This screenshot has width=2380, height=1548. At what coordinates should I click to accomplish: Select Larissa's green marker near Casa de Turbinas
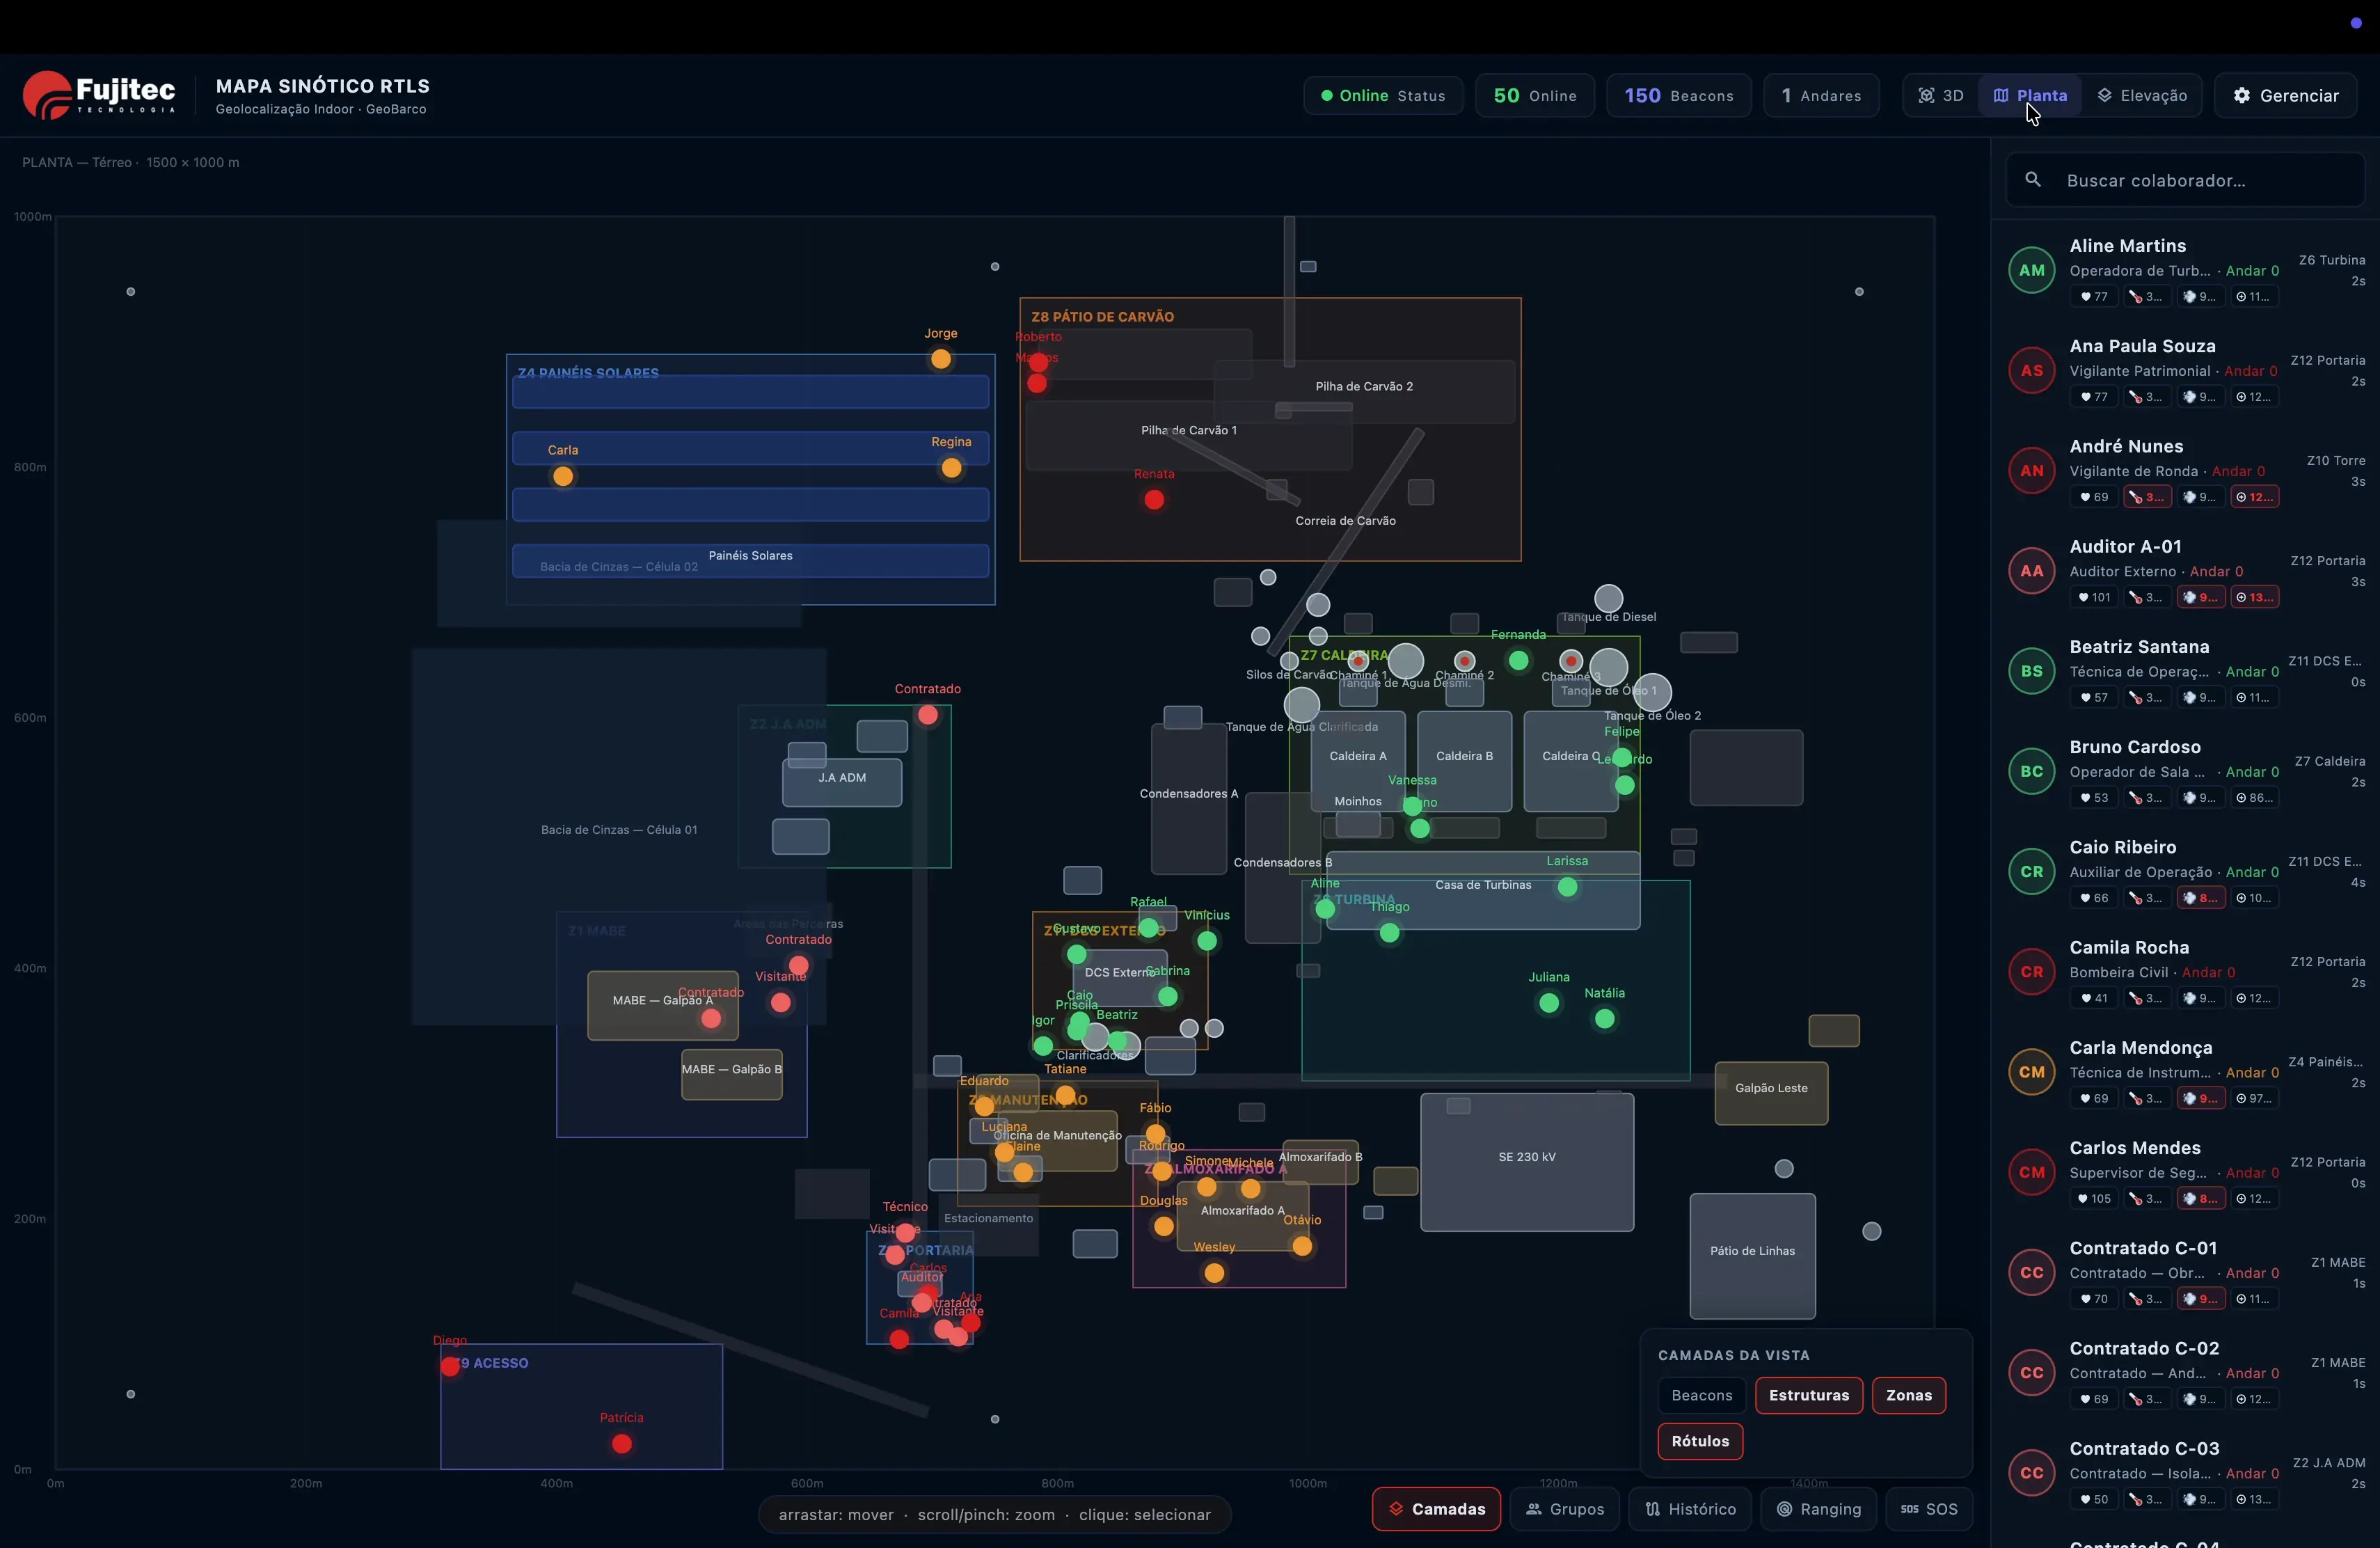click(1567, 887)
